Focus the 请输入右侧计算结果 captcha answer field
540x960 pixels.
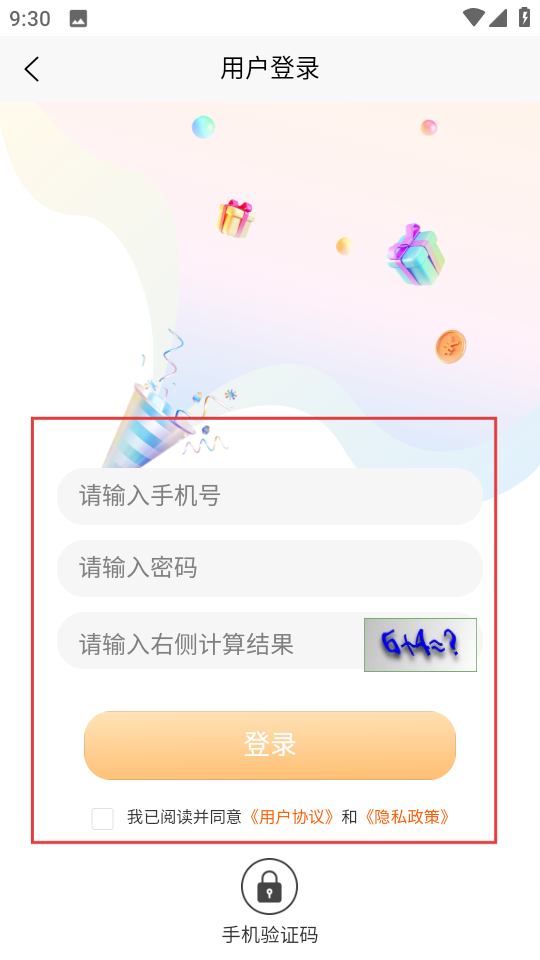point(210,644)
